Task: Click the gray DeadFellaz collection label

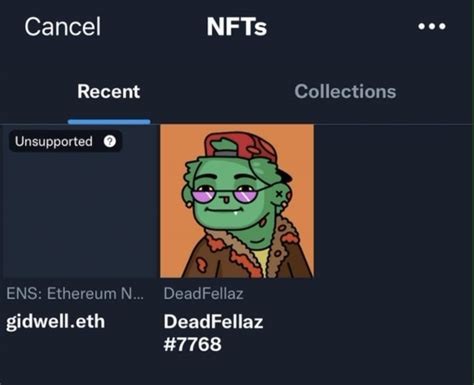Action: click(203, 294)
